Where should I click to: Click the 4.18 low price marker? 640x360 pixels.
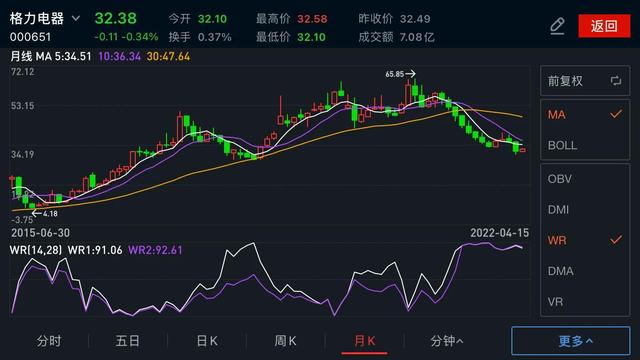pyautogui.click(x=45, y=213)
